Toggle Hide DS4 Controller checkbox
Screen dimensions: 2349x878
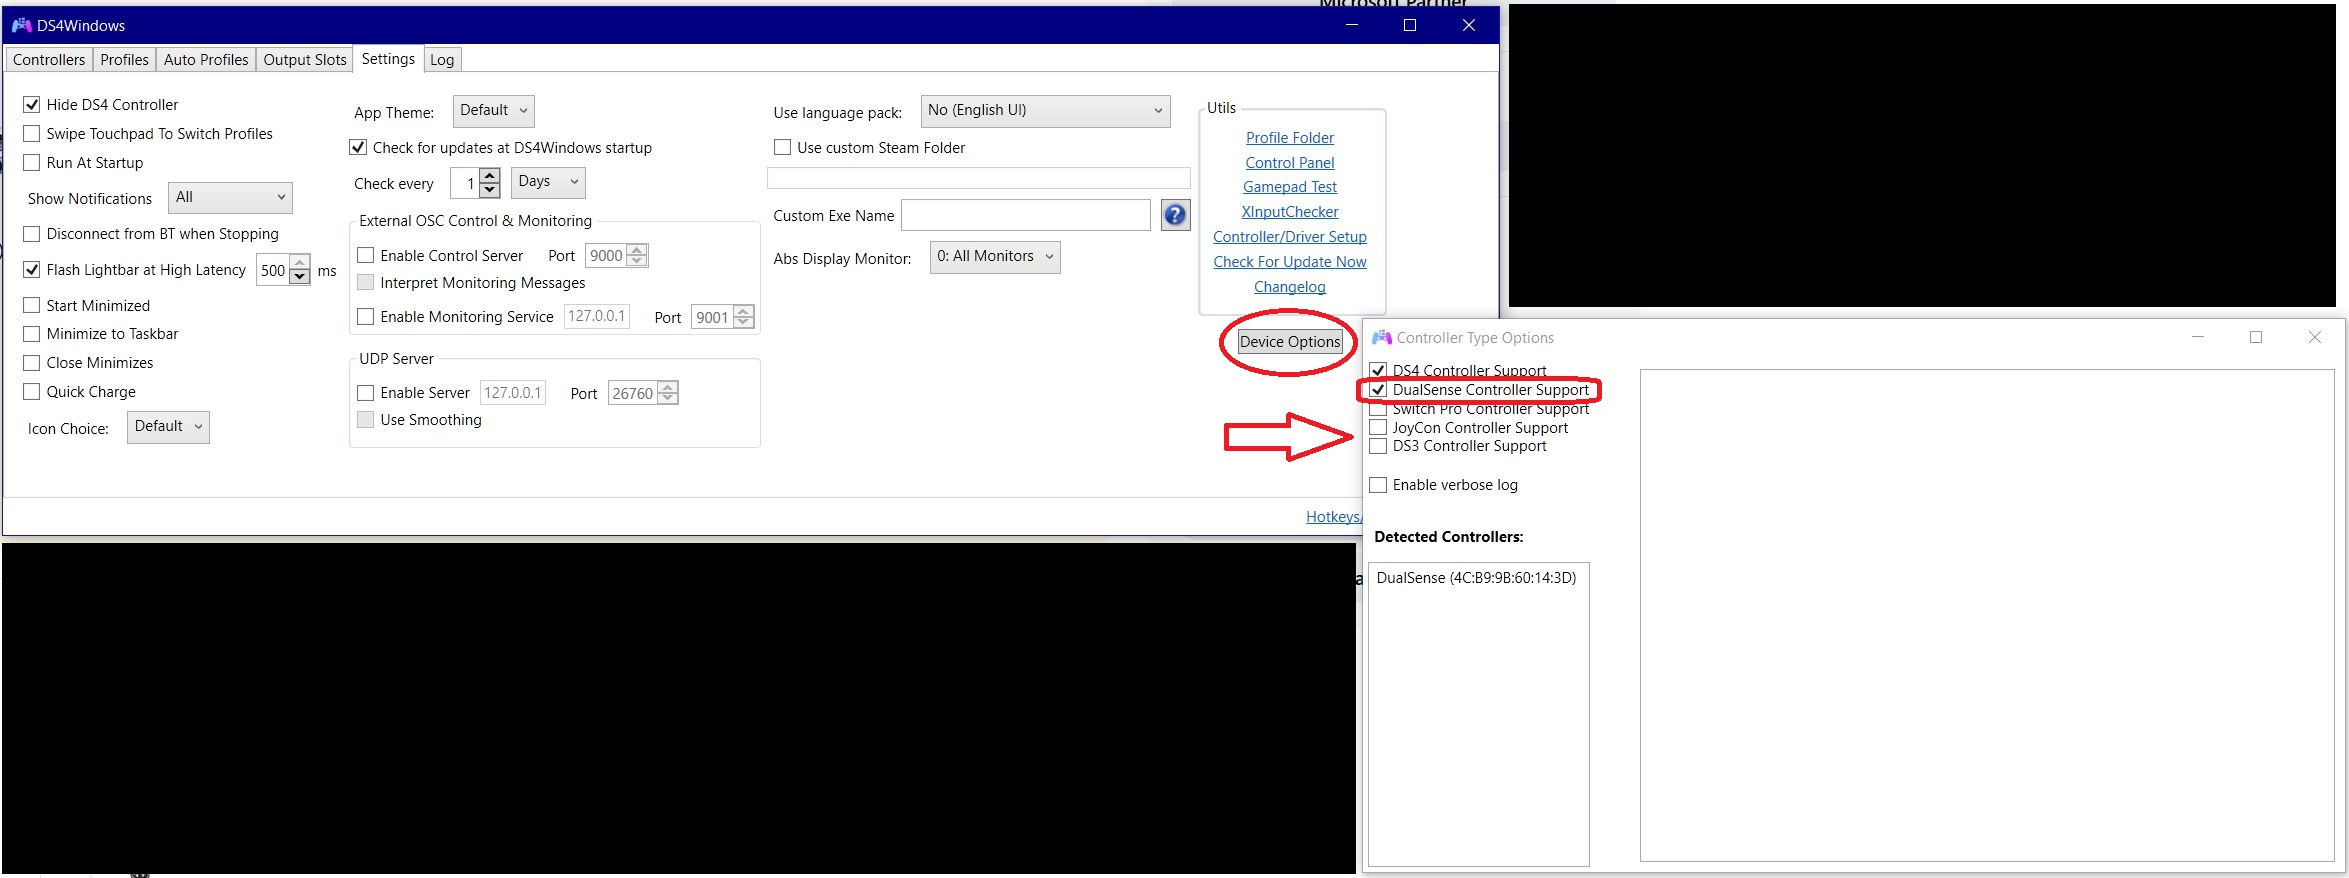32,105
